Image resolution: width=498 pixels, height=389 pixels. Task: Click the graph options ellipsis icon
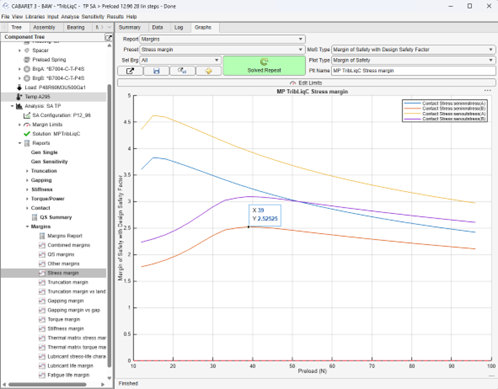coord(487,90)
